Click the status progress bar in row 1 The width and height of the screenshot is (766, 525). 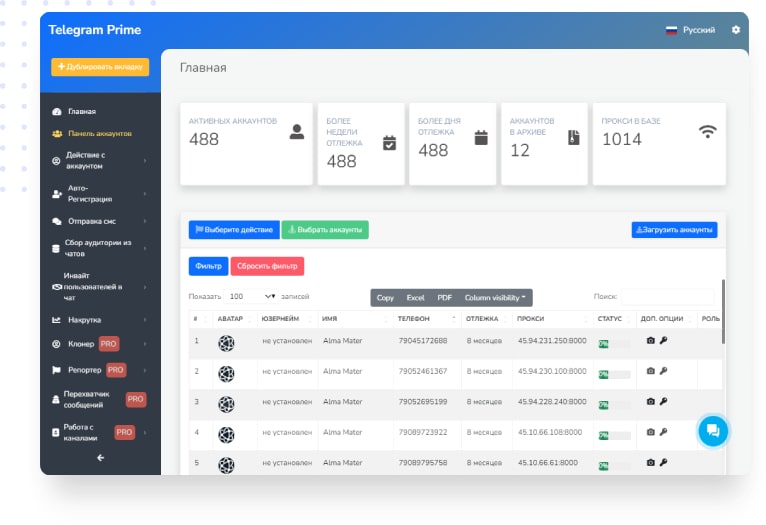[614, 342]
